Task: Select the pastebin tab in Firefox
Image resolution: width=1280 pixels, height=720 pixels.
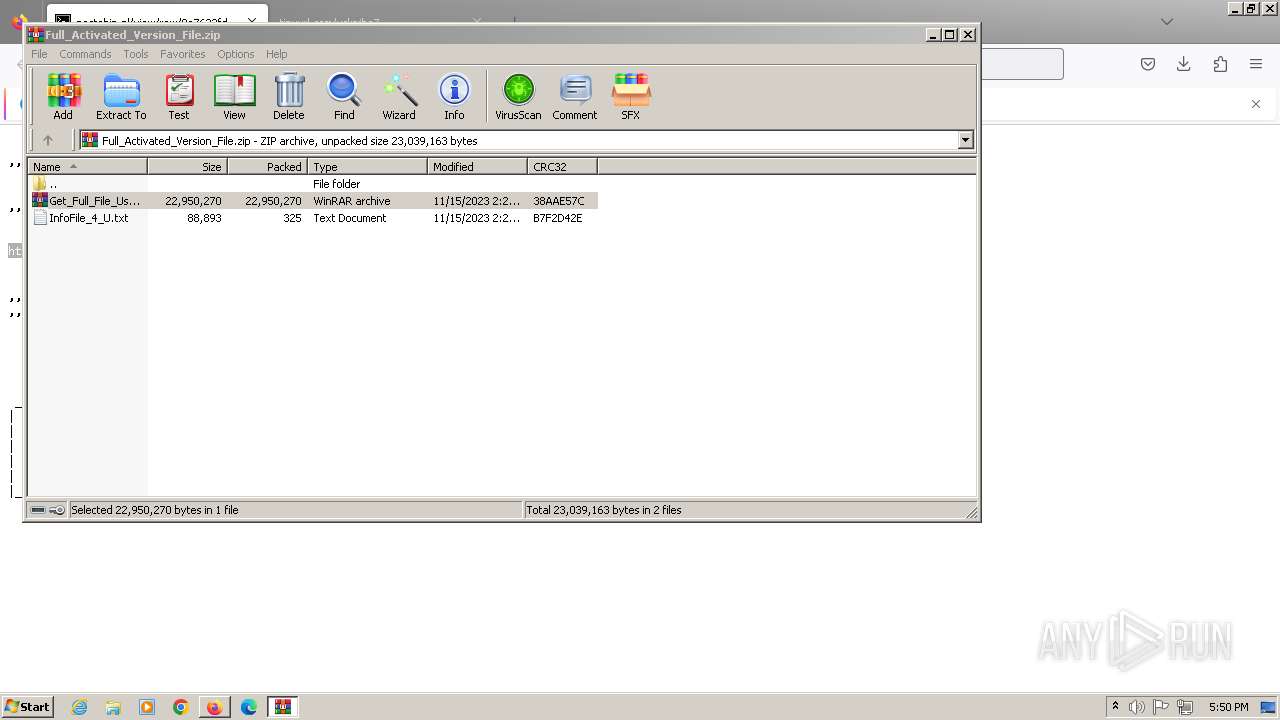Action: click(156, 15)
